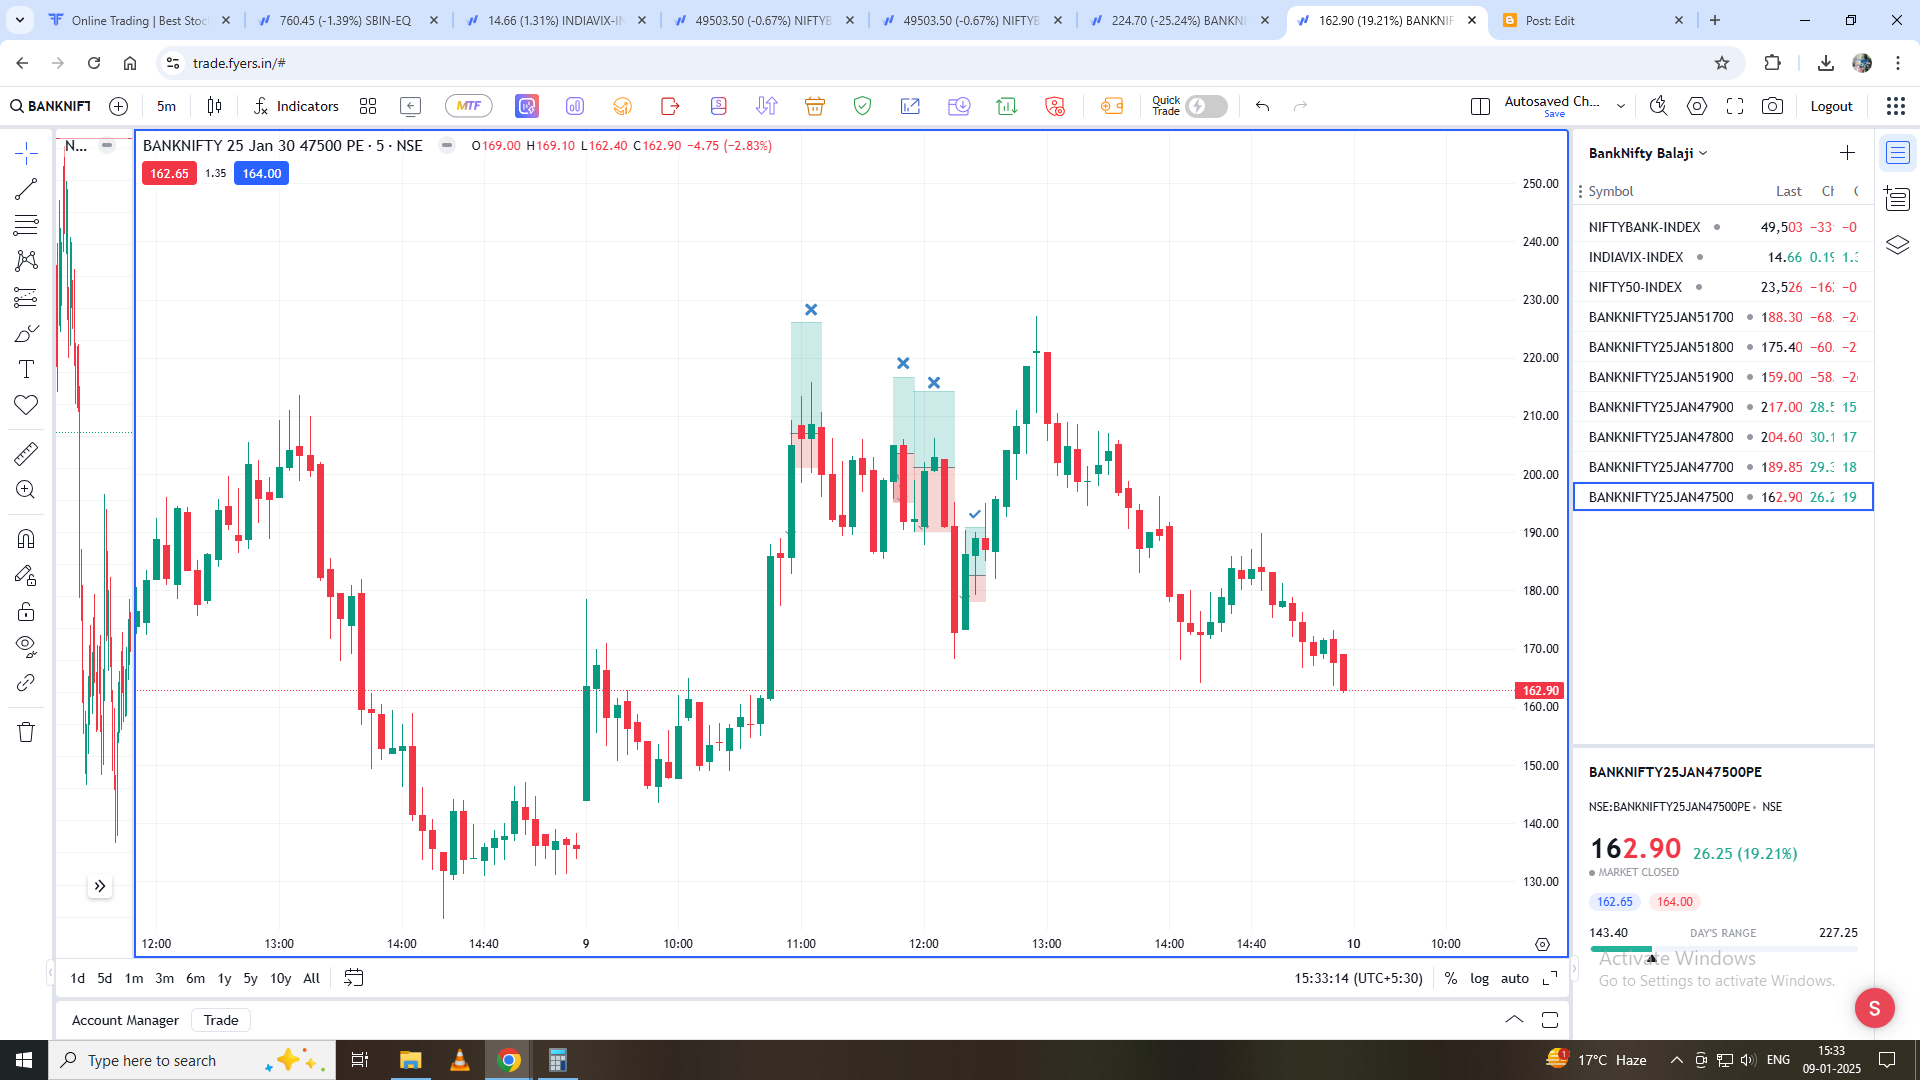Open the Trade tab at bottom

[x=220, y=1020]
